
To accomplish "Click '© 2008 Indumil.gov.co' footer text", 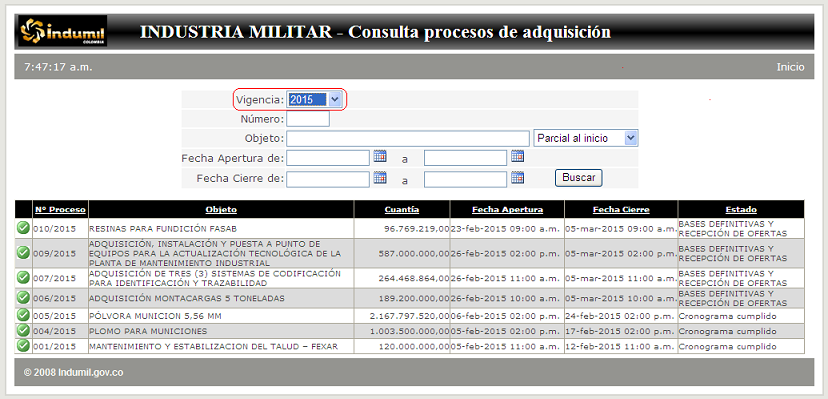I will [x=73, y=372].
